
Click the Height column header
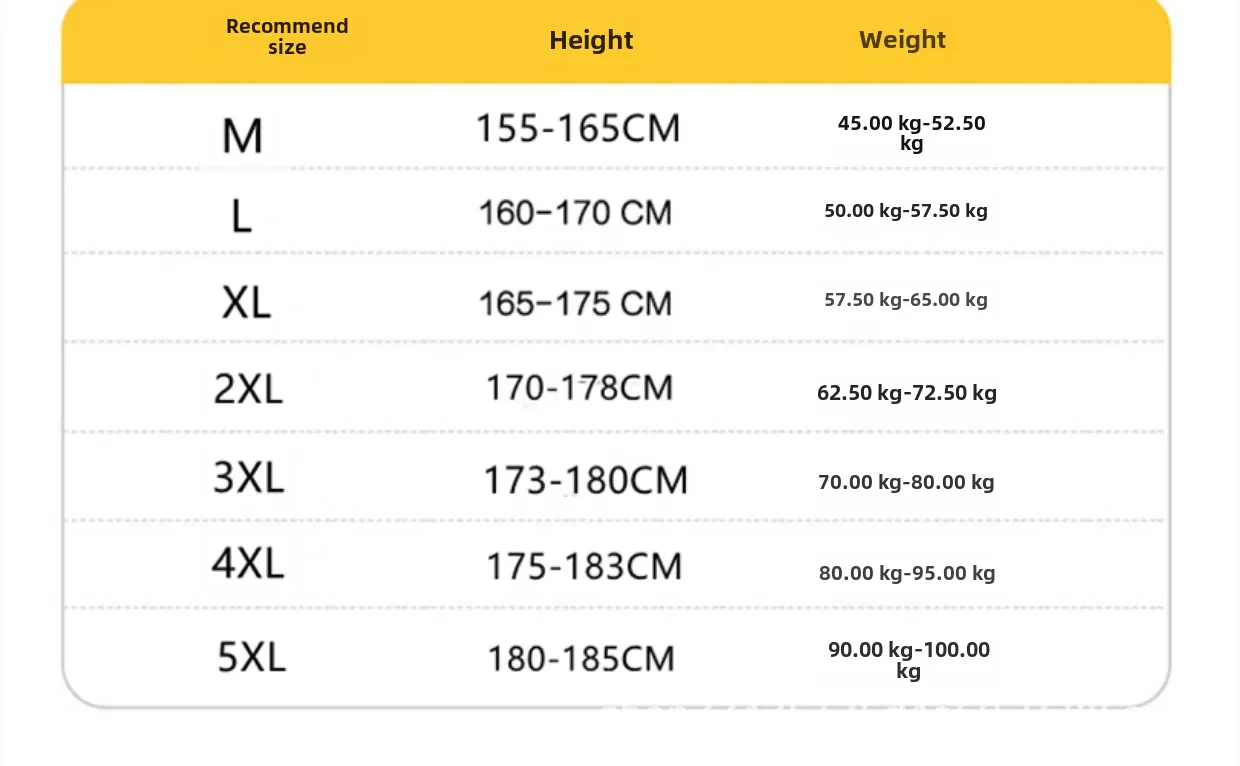(591, 40)
